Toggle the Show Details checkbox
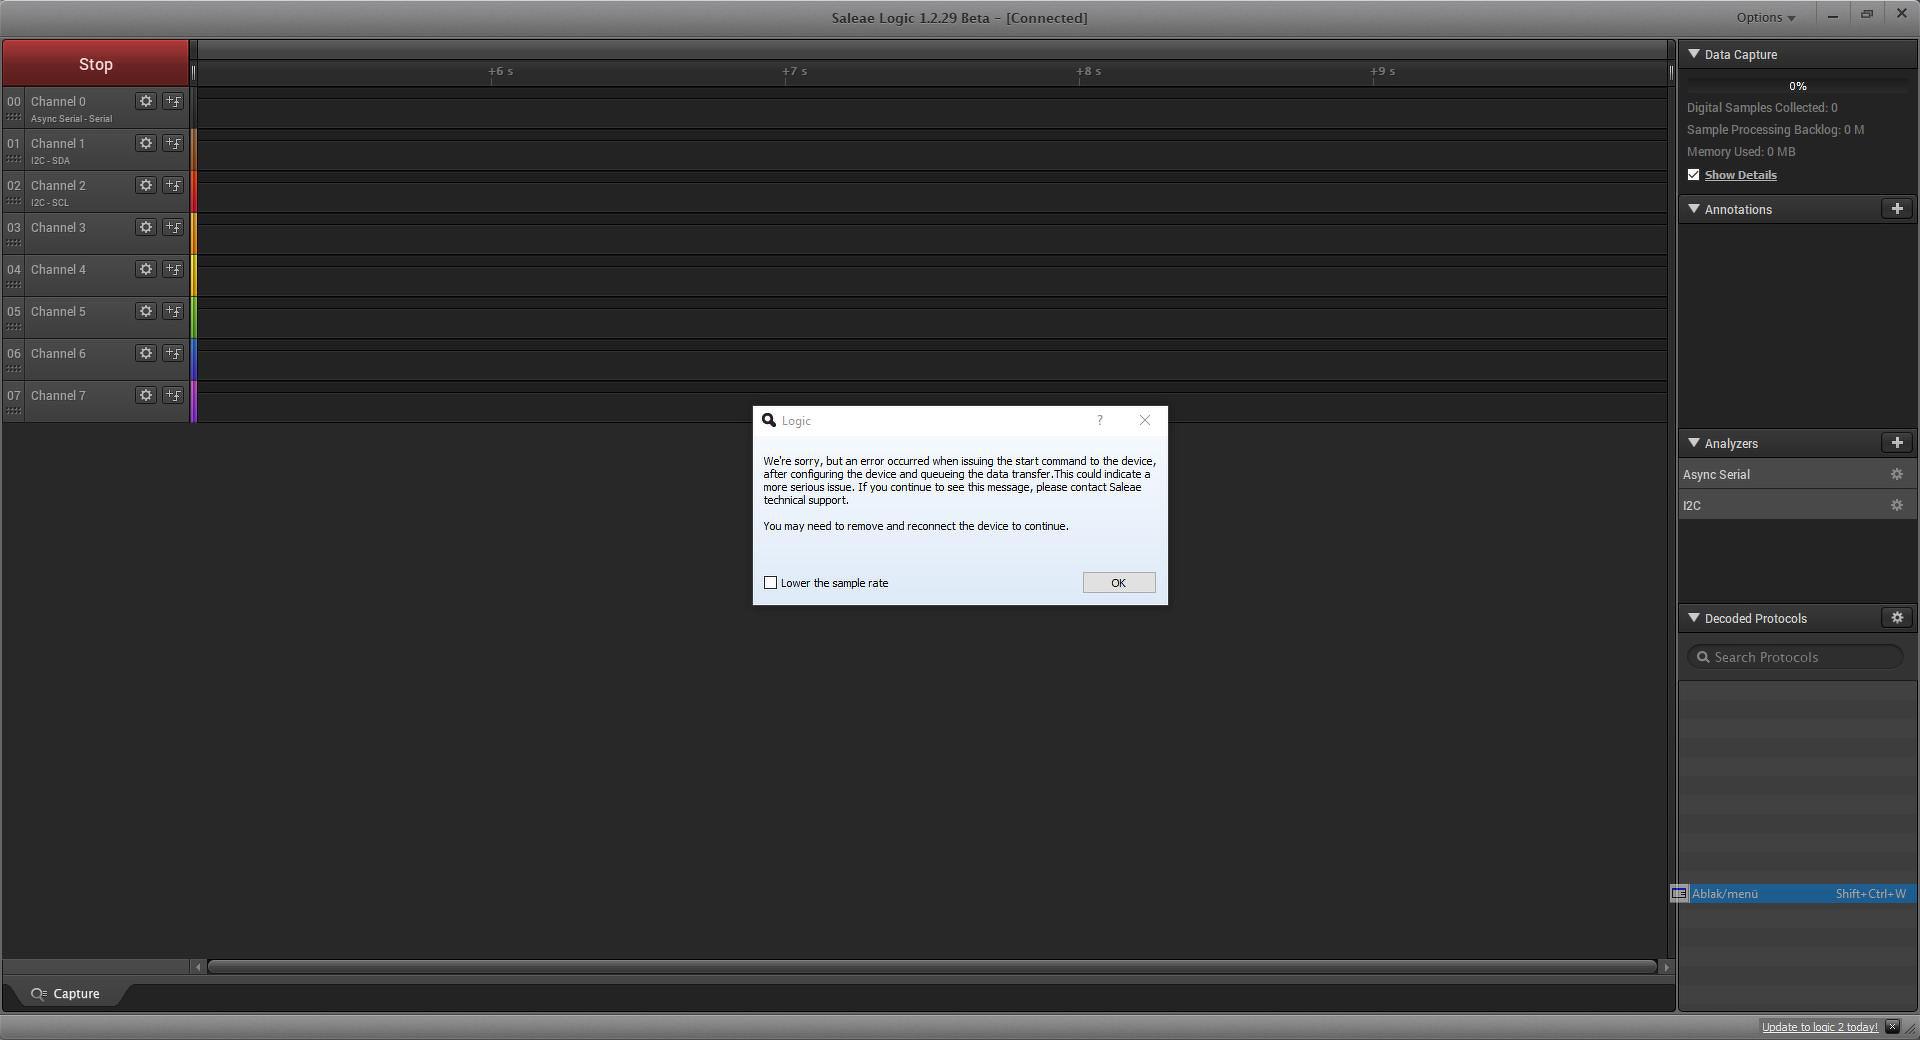Image resolution: width=1920 pixels, height=1040 pixels. click(x=1693, y=175)
